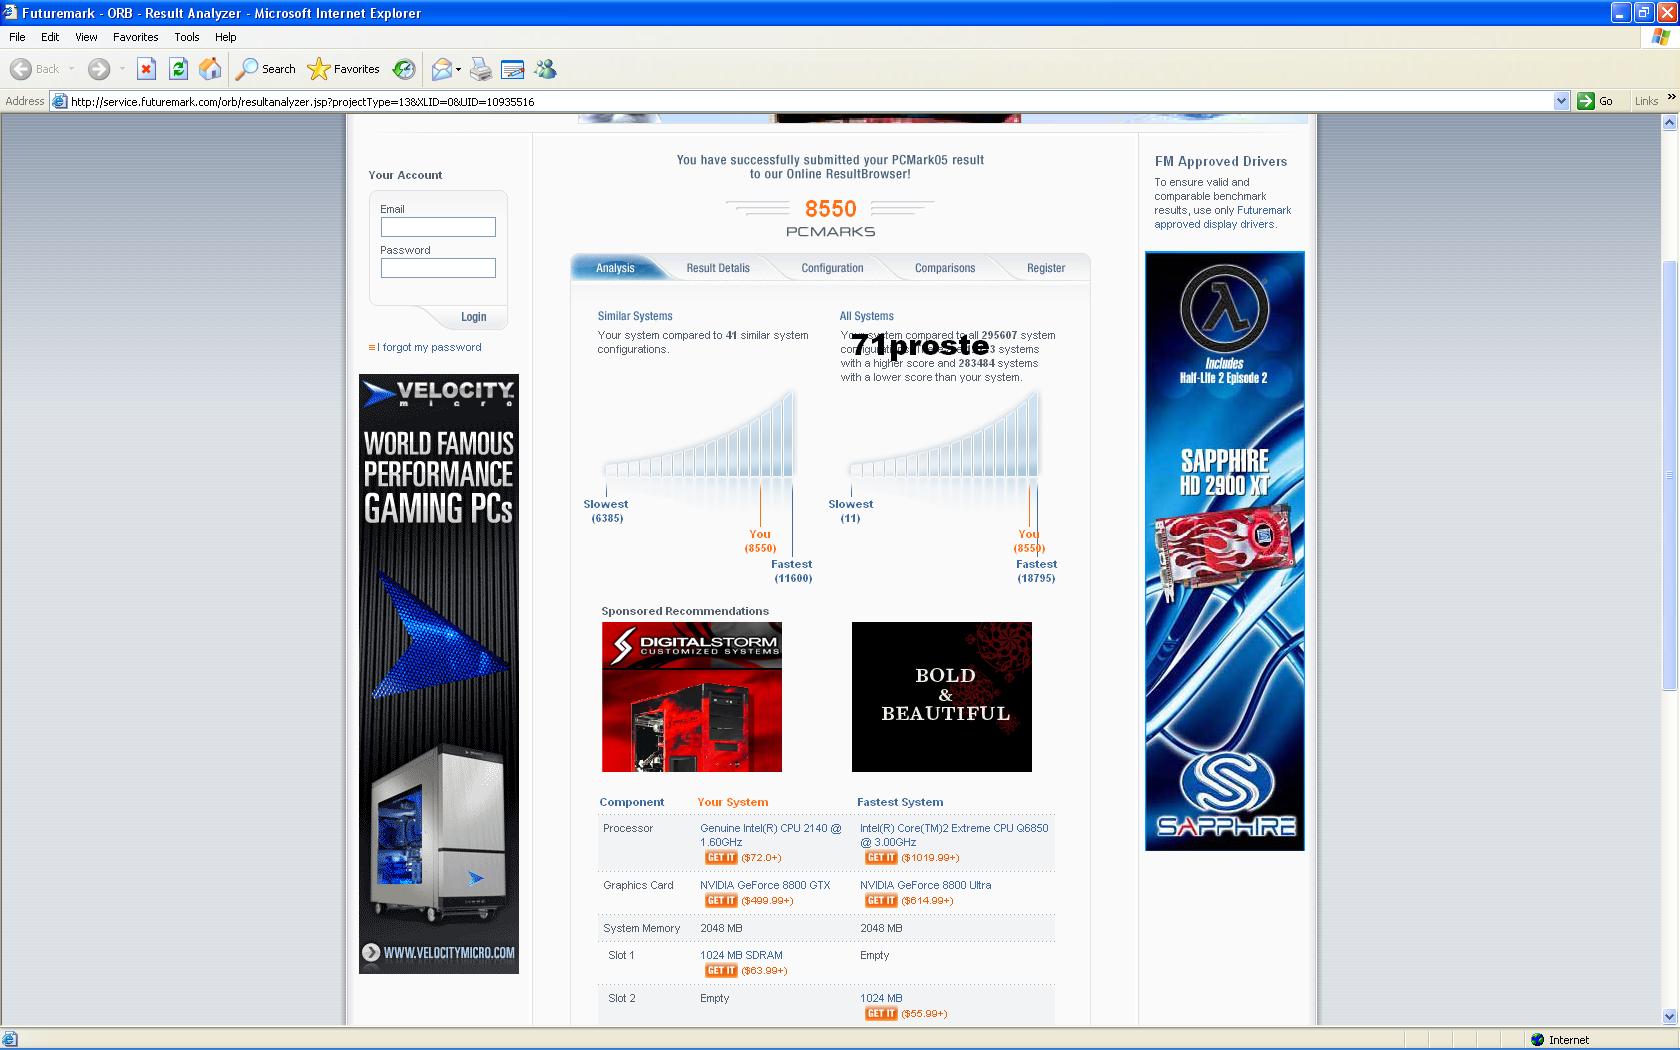Open the Register tab
This screenshot has height=1050, width=1680.
click(x=1046, y=268)
